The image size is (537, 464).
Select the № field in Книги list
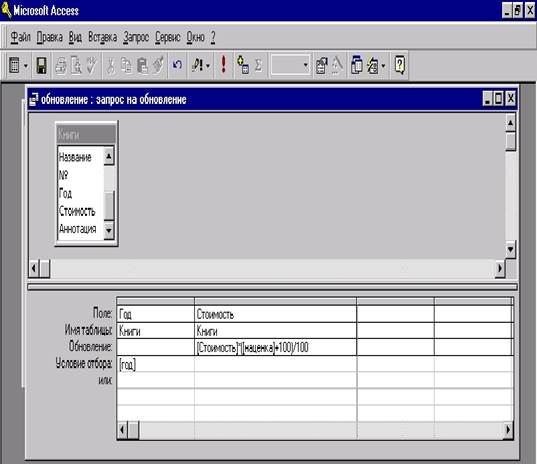(x=63, y=175)
